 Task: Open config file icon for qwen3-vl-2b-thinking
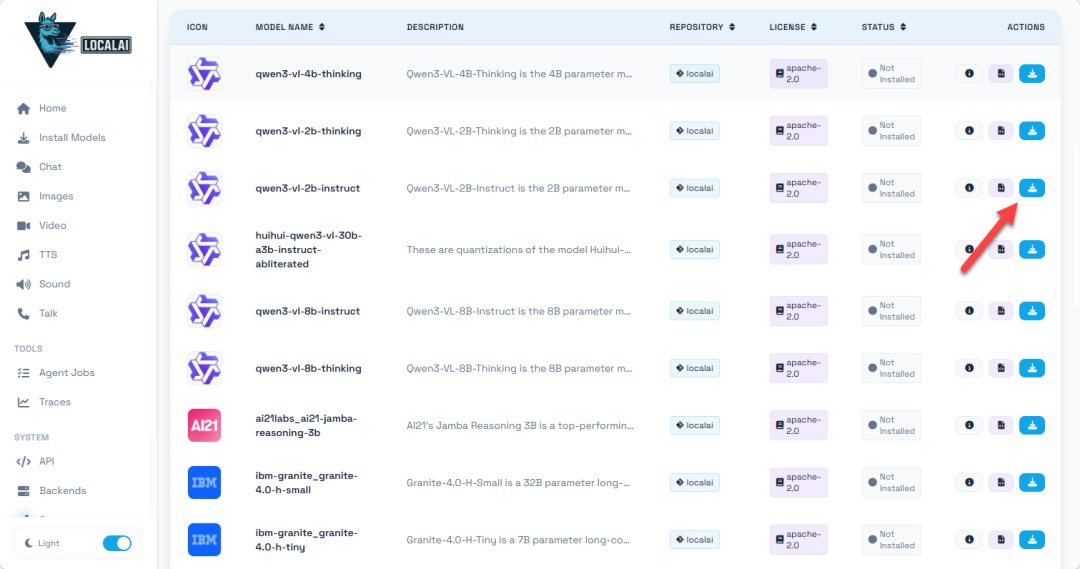click(x=1000, y=131)
